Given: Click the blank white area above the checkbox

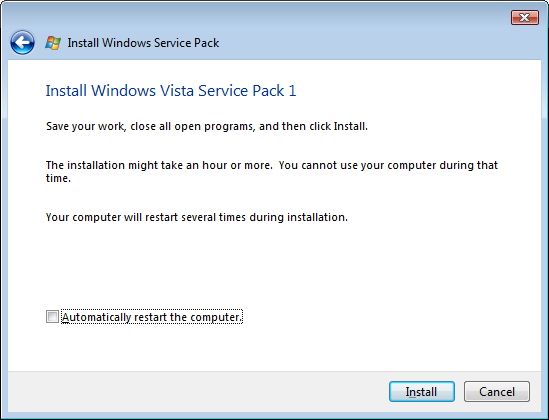Looking at the screenshot, I should 273,266.
